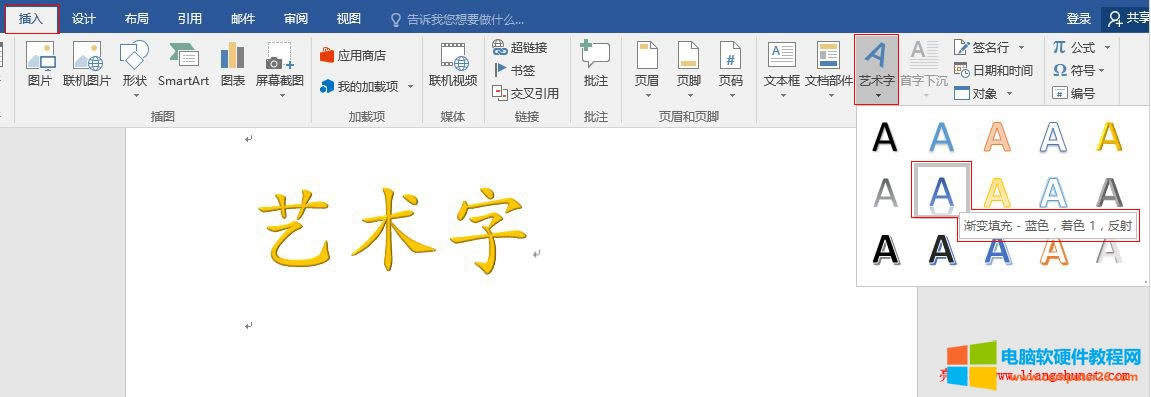Select the black fill WordArt style
The width and height of the screenshot is (1151, 397).
tap(885, 137)
